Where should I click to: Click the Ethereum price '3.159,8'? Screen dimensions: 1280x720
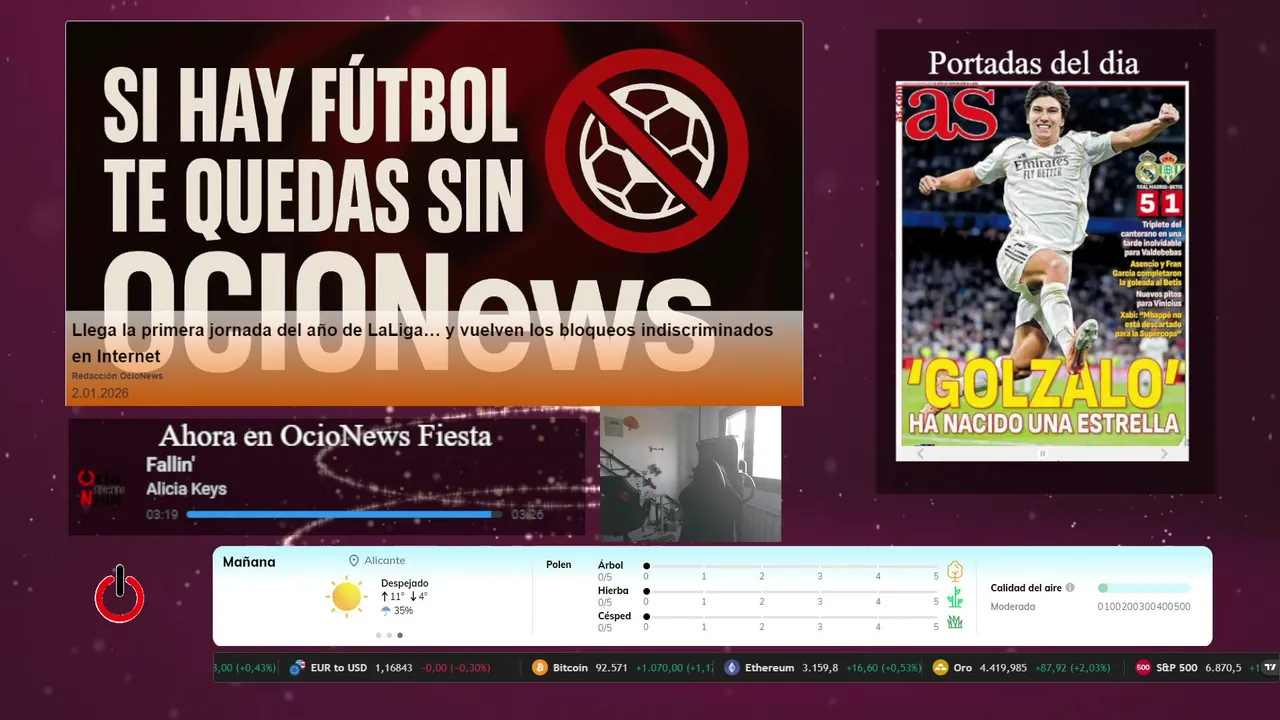pyautogui.click(x=820, y=668)
